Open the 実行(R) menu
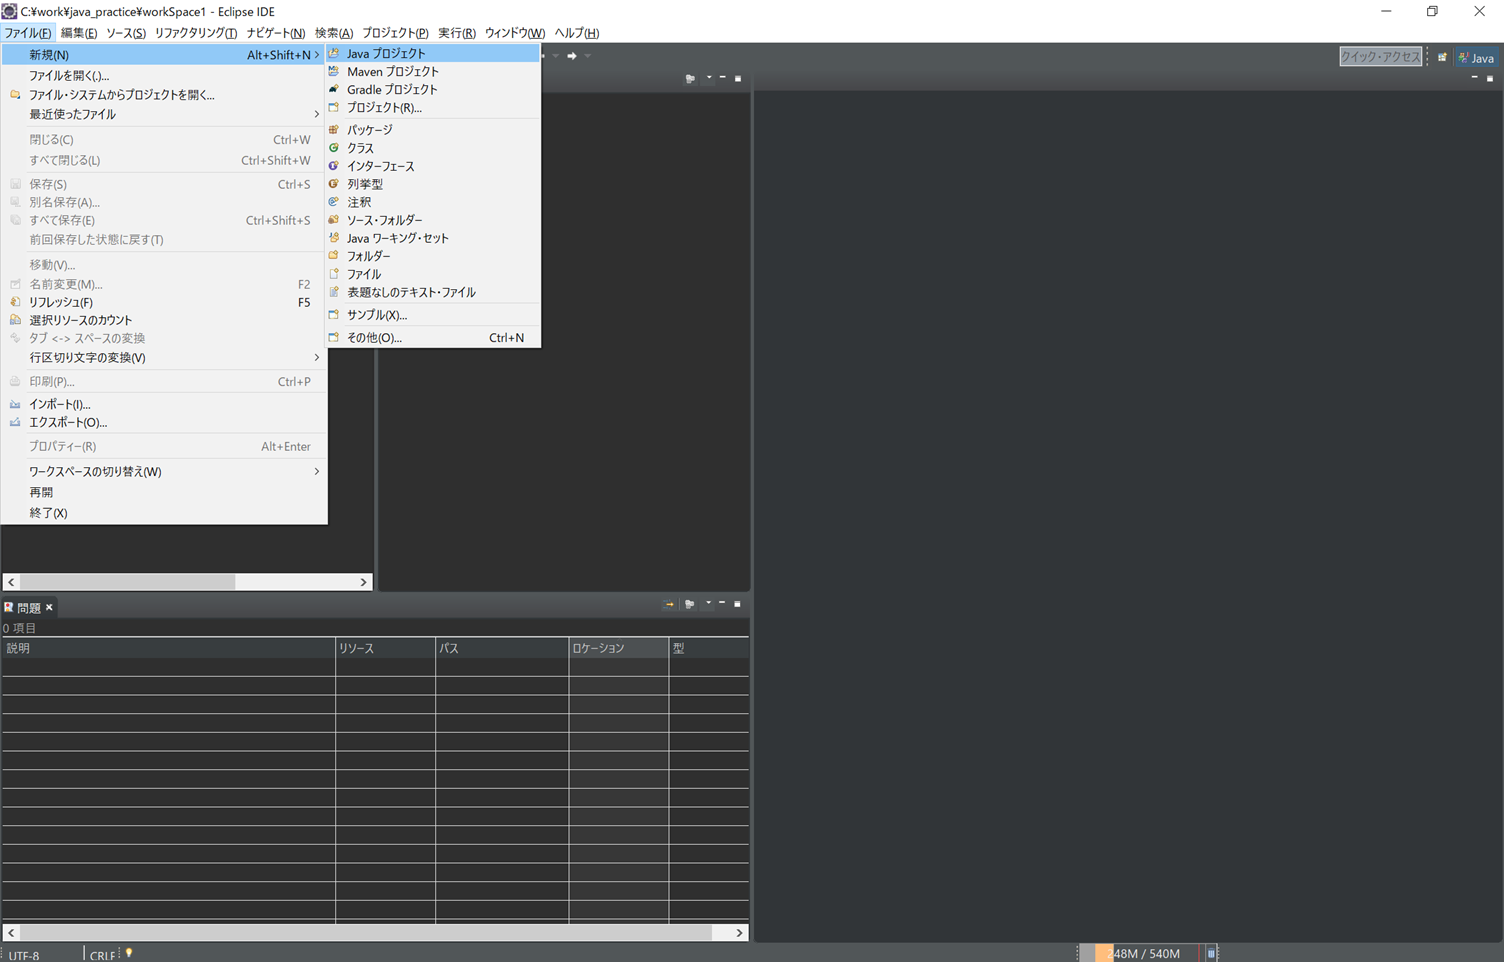This screenshot has width=1504, height=962. pos(457,33)
